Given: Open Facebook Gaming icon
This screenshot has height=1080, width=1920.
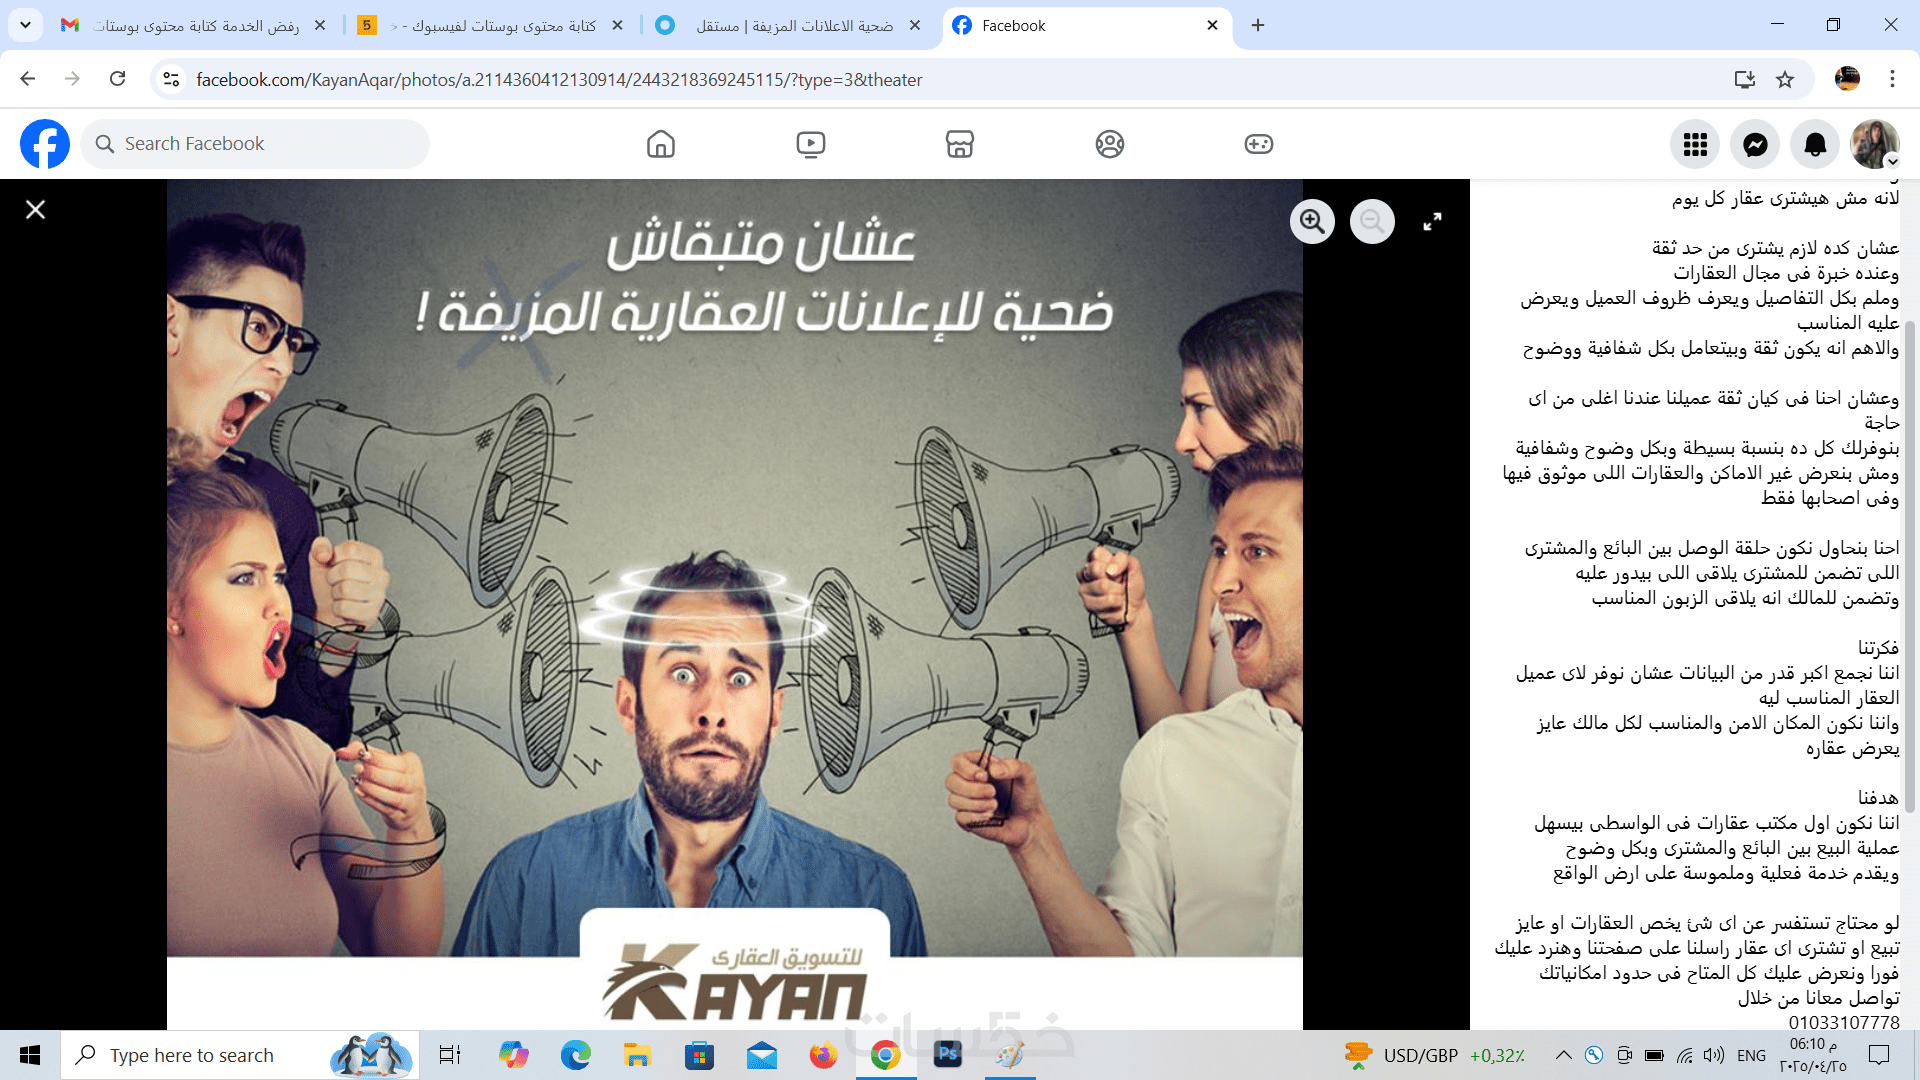Looking at the screenshot, I should 1258,144.
